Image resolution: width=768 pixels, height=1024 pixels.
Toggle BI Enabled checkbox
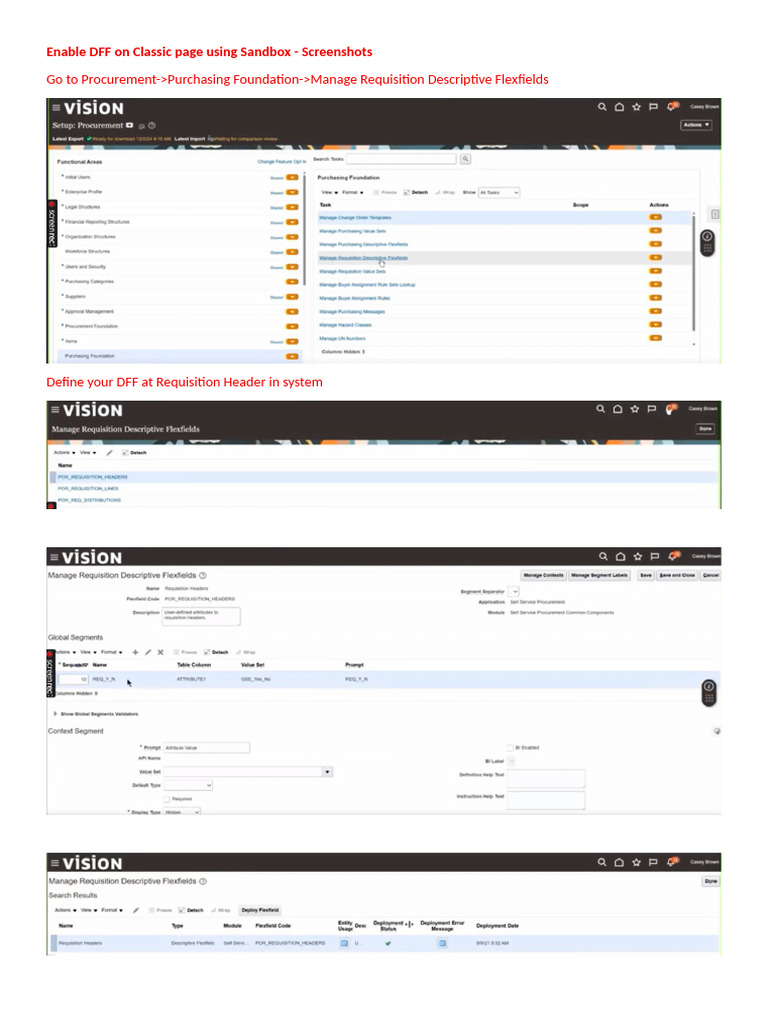pos(510,748)
